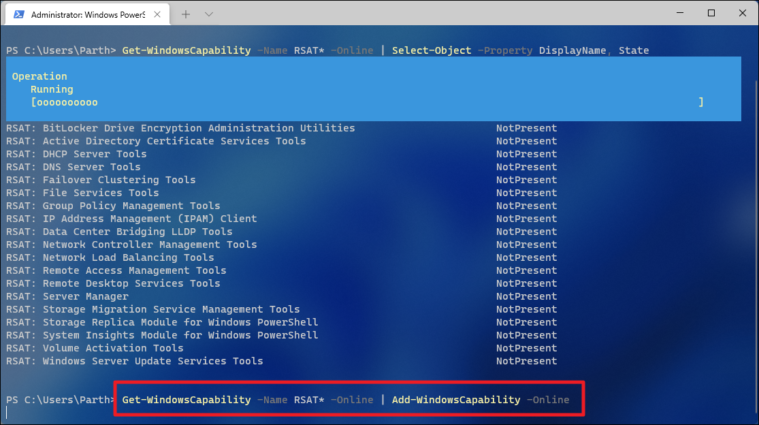Click the PowerShell icon in the tab

pyautogui.click(x=19, y=14)
